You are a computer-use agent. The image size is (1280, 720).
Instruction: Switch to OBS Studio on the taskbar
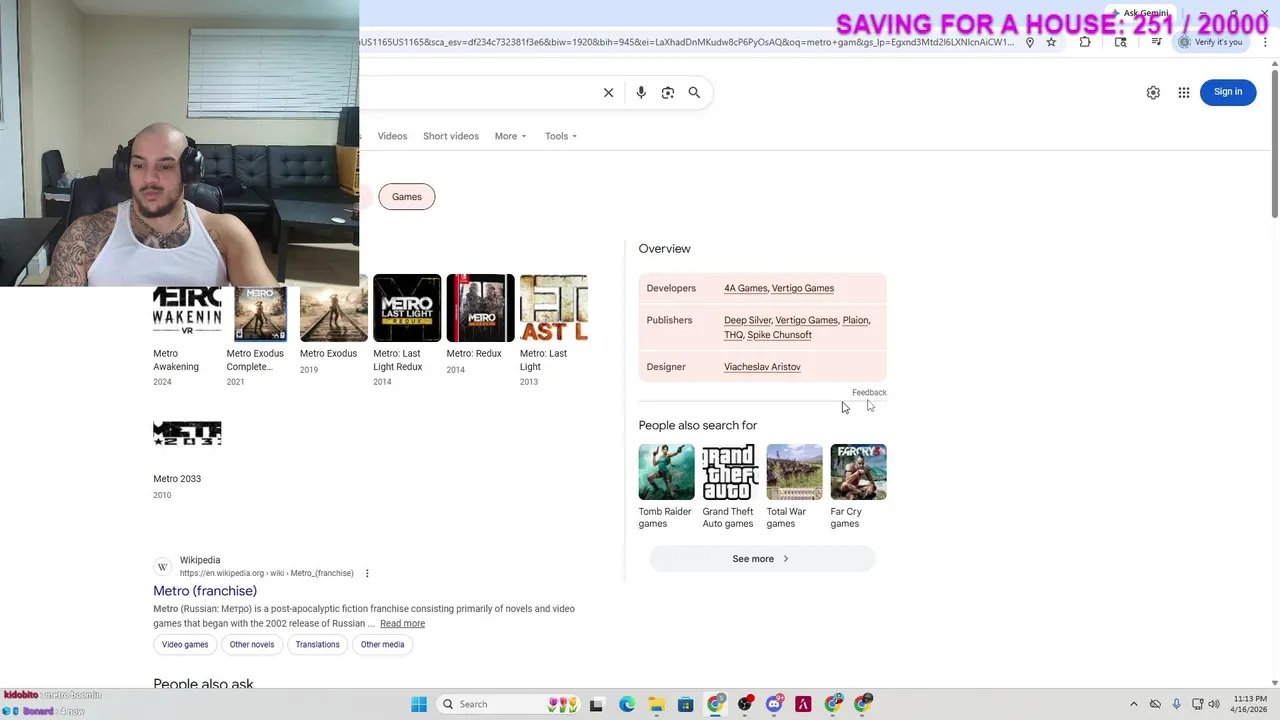pos(744,704)
